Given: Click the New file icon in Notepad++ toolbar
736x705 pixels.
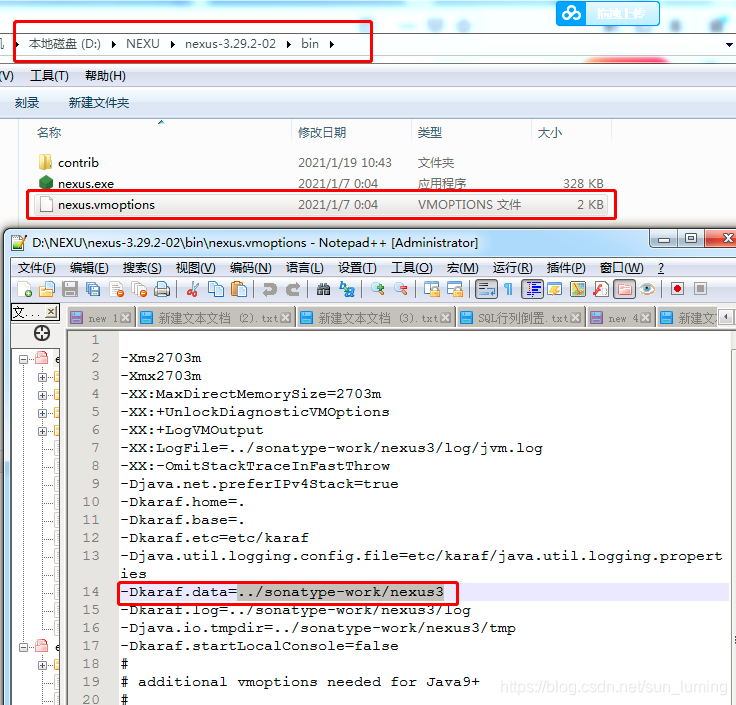Looking at the screenshot, I should coord(24,289).
